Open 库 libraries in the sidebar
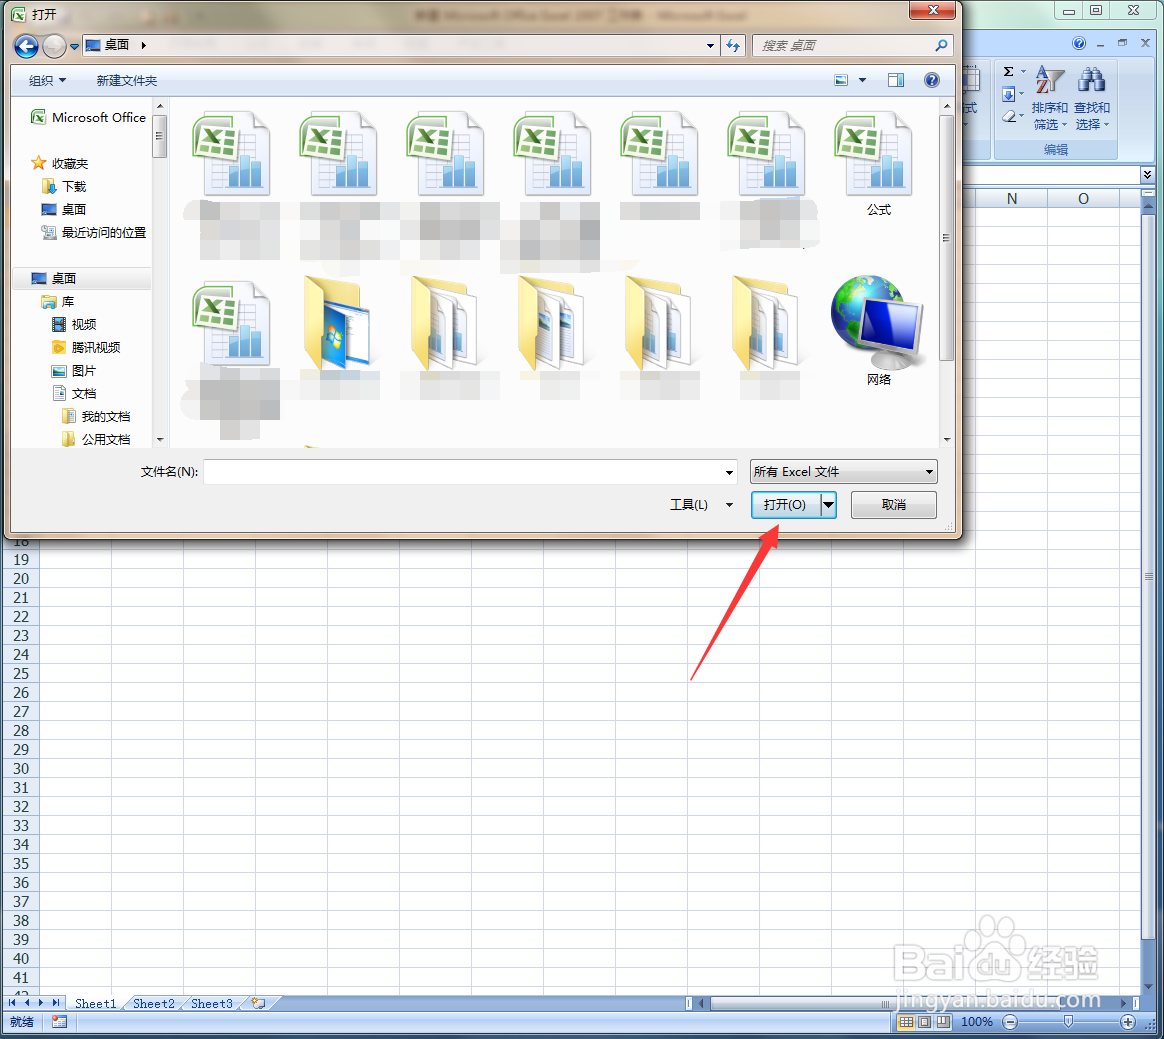This screenshot has width=1164, height=1039. (x=59, y=301)
